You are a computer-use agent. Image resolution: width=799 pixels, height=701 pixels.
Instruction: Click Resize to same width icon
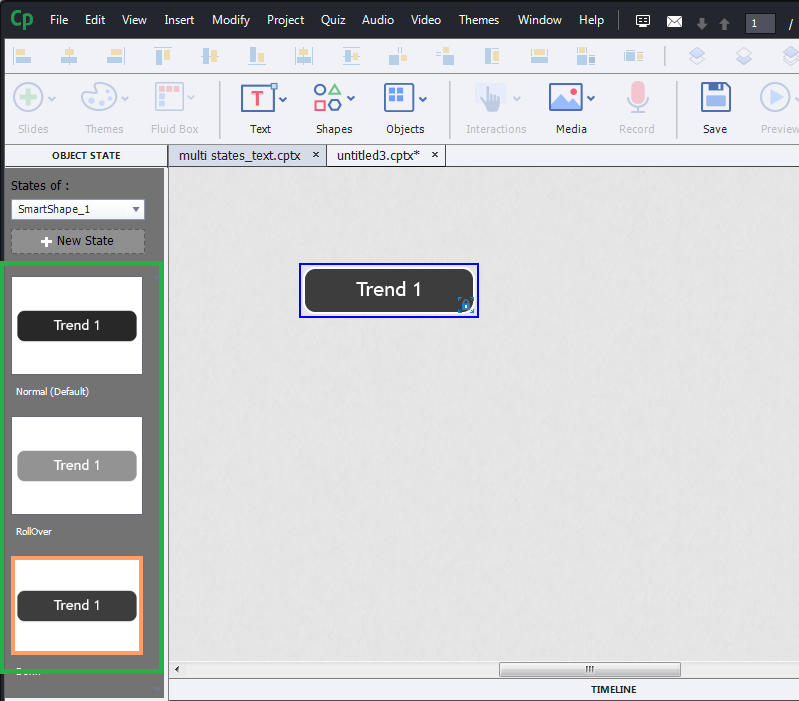point(539,56)
